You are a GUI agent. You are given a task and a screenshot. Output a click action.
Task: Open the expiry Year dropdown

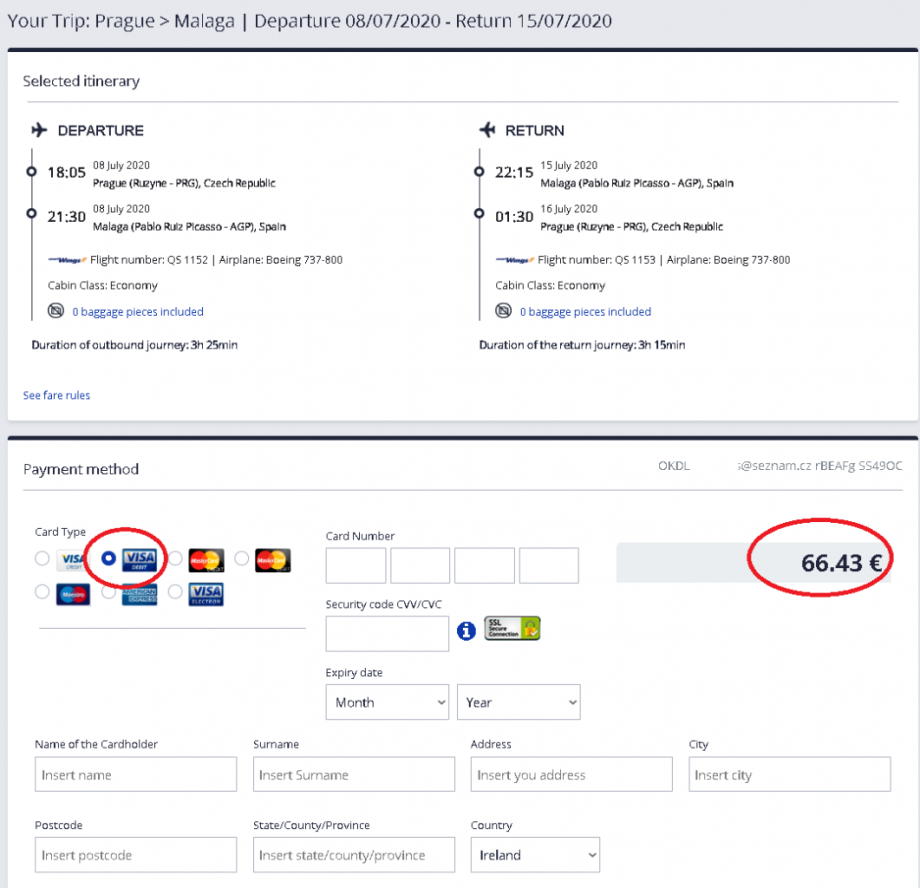pyautogui.click(x=519, y=702)
